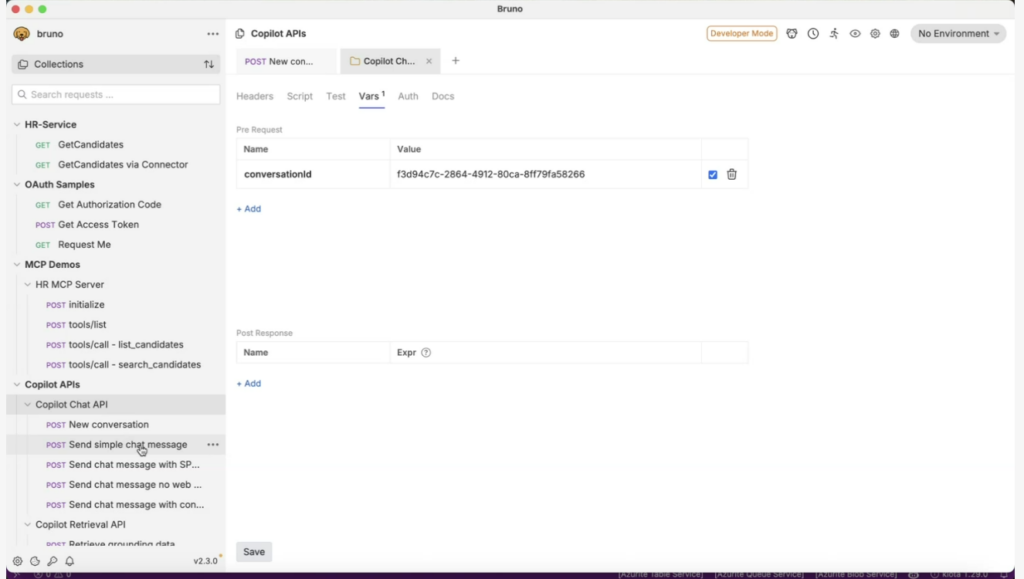Image resolution: width=1024 pixels, height=579 pixels.
Task: Open the No Environment dropdown
Action: point(957,34)
